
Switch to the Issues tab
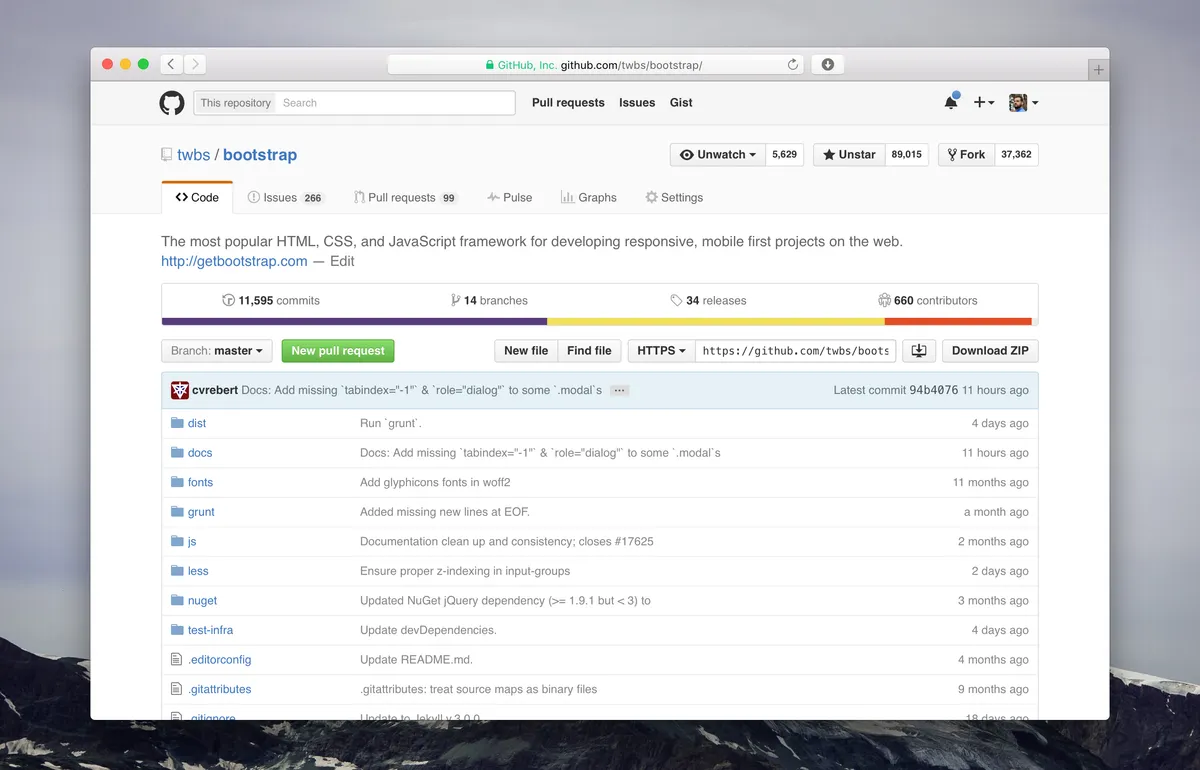[x=279, y=197]
